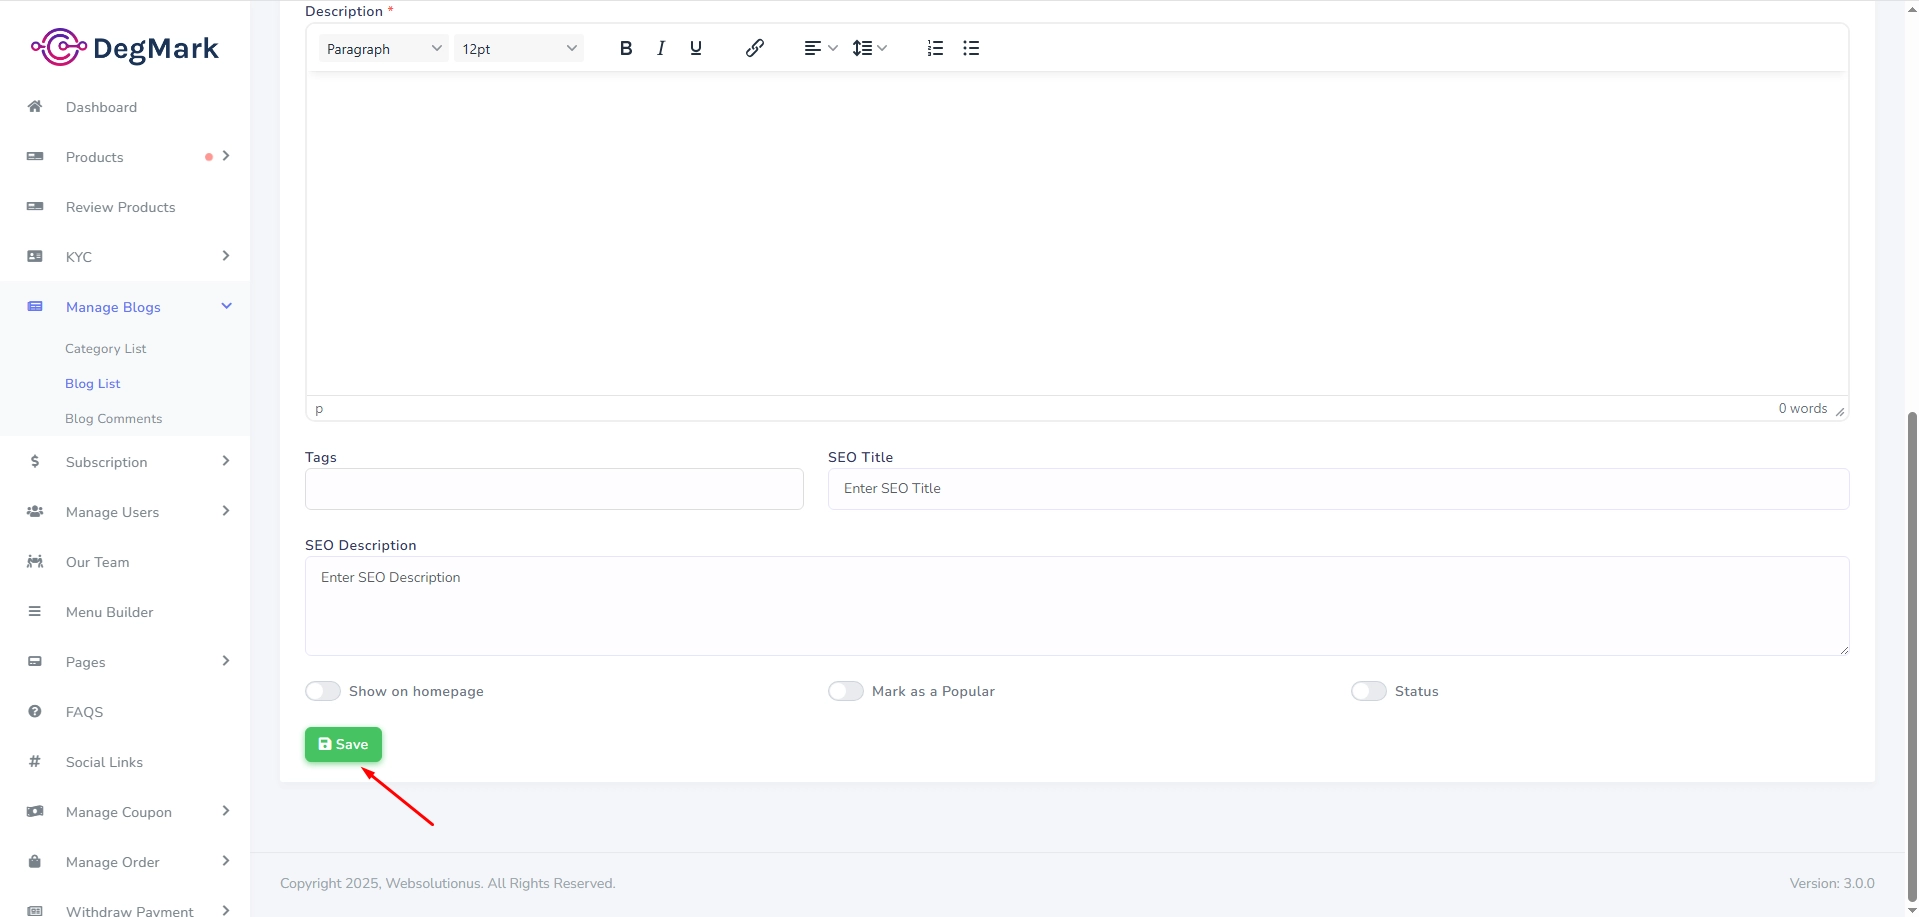The width and height of the screenshot is (1919, 917).
Task: Open the Review Products menu item
Action: click(120, 207)
